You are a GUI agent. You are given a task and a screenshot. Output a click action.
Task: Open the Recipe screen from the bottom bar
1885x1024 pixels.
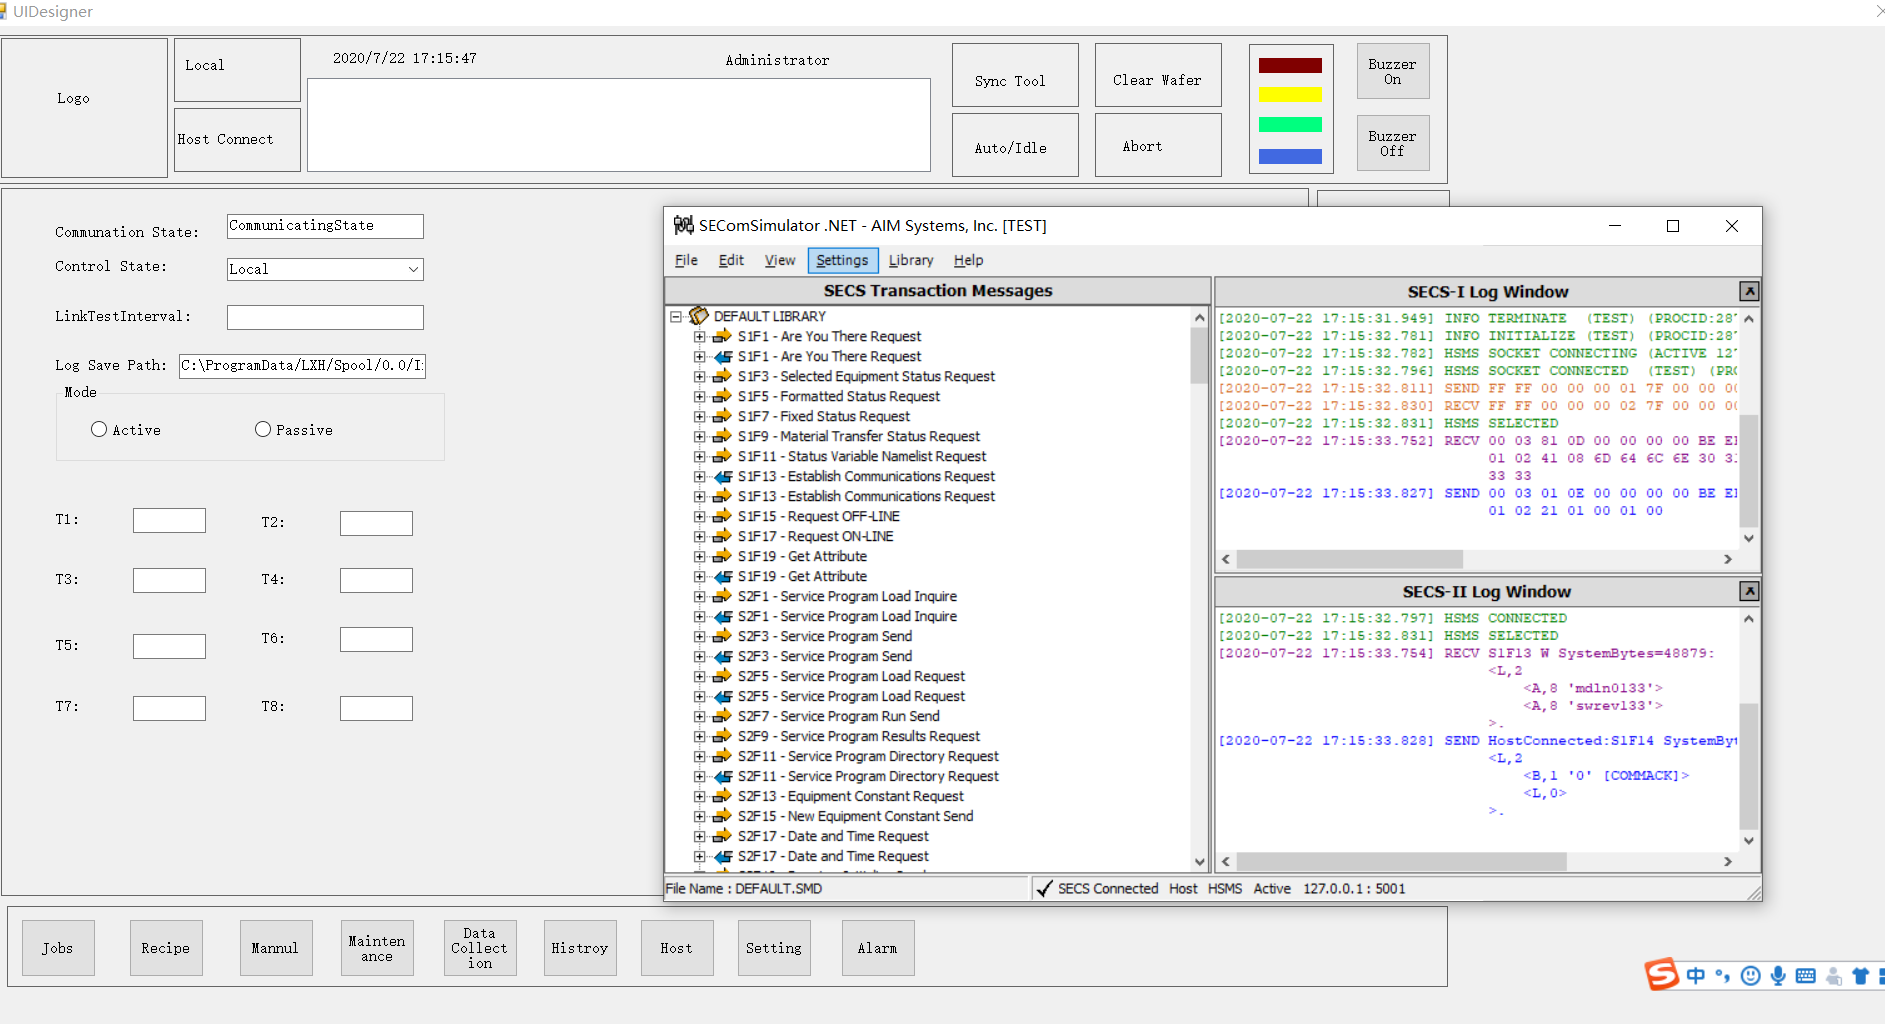tap(165, 947)
